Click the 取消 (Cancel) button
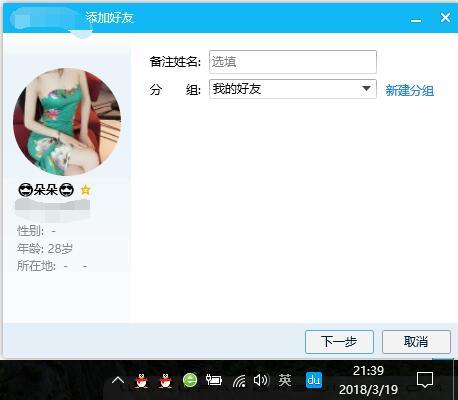458x400 pixels. click(x=416, y=342)
